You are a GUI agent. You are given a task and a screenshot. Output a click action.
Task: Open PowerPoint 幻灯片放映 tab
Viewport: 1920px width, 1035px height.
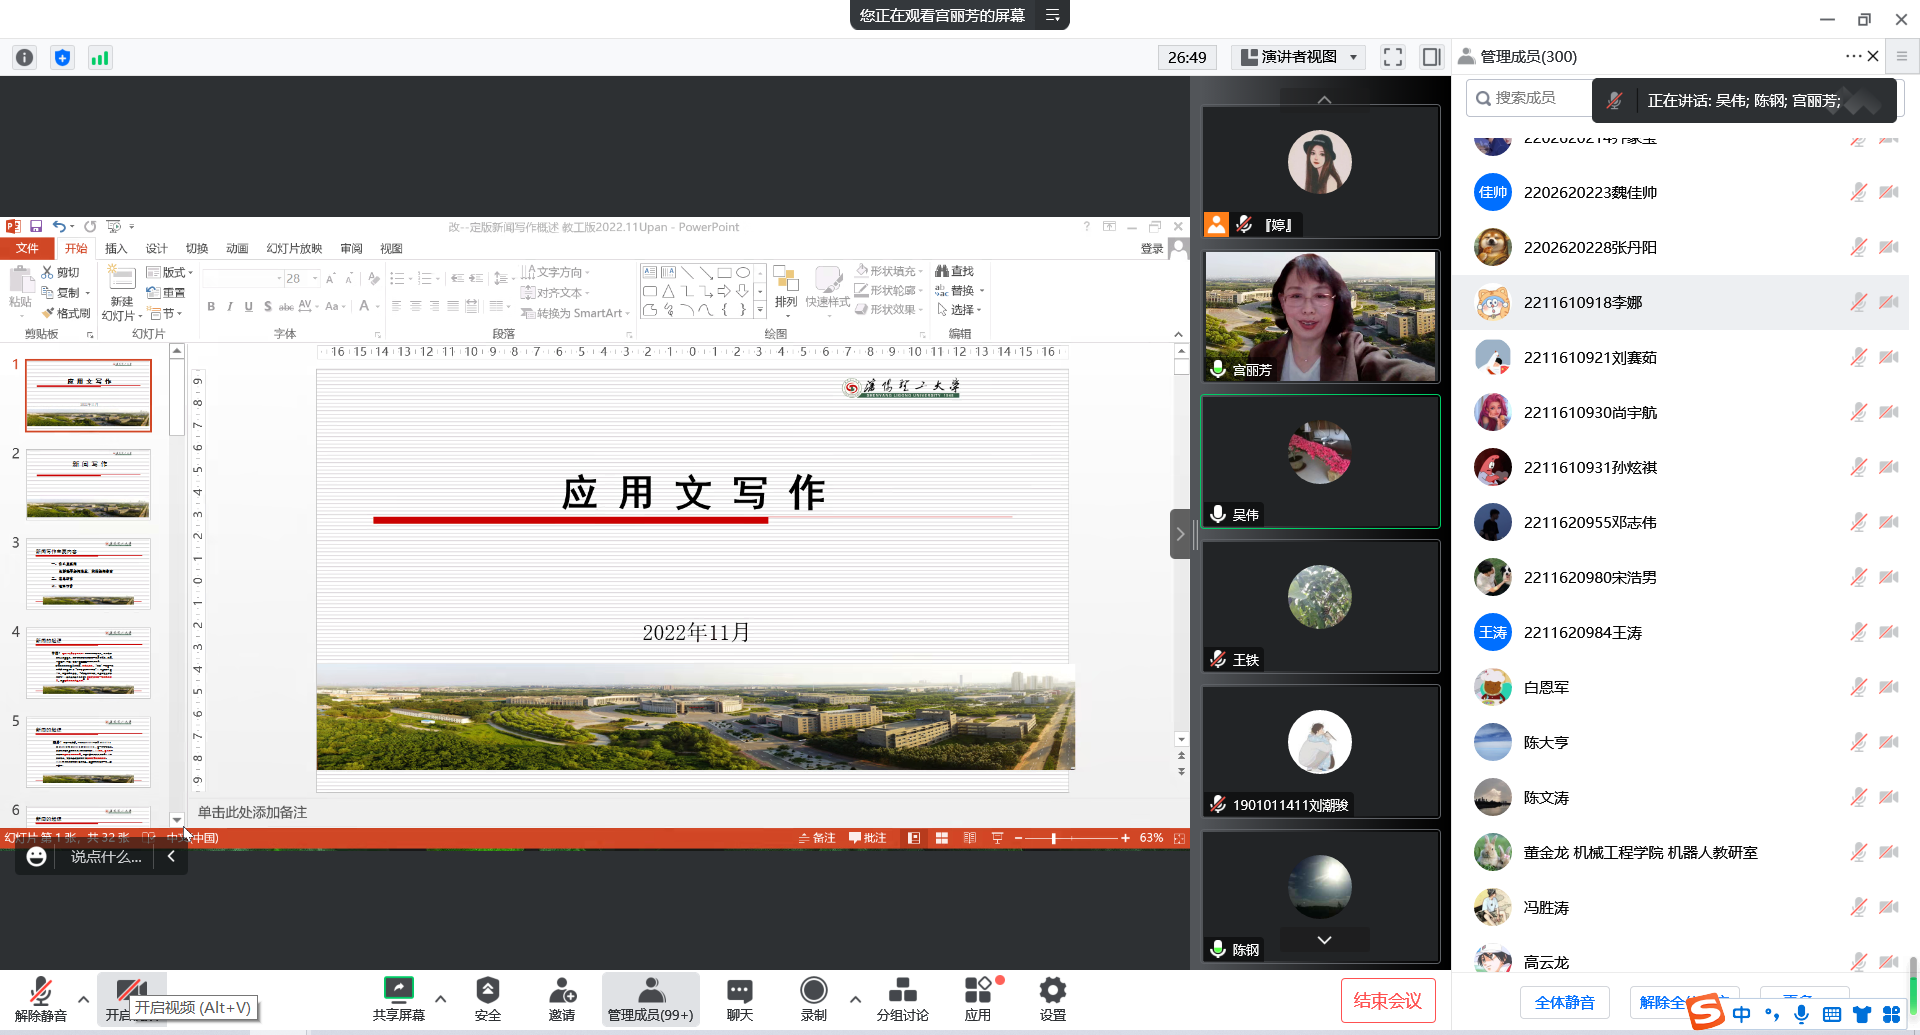294,249
